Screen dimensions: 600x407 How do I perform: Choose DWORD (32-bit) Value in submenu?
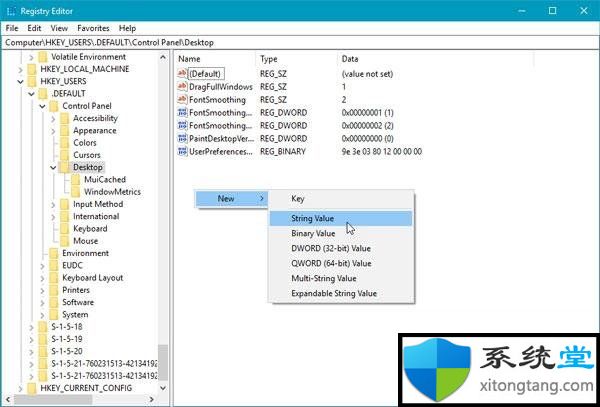[x=341, y=248]
